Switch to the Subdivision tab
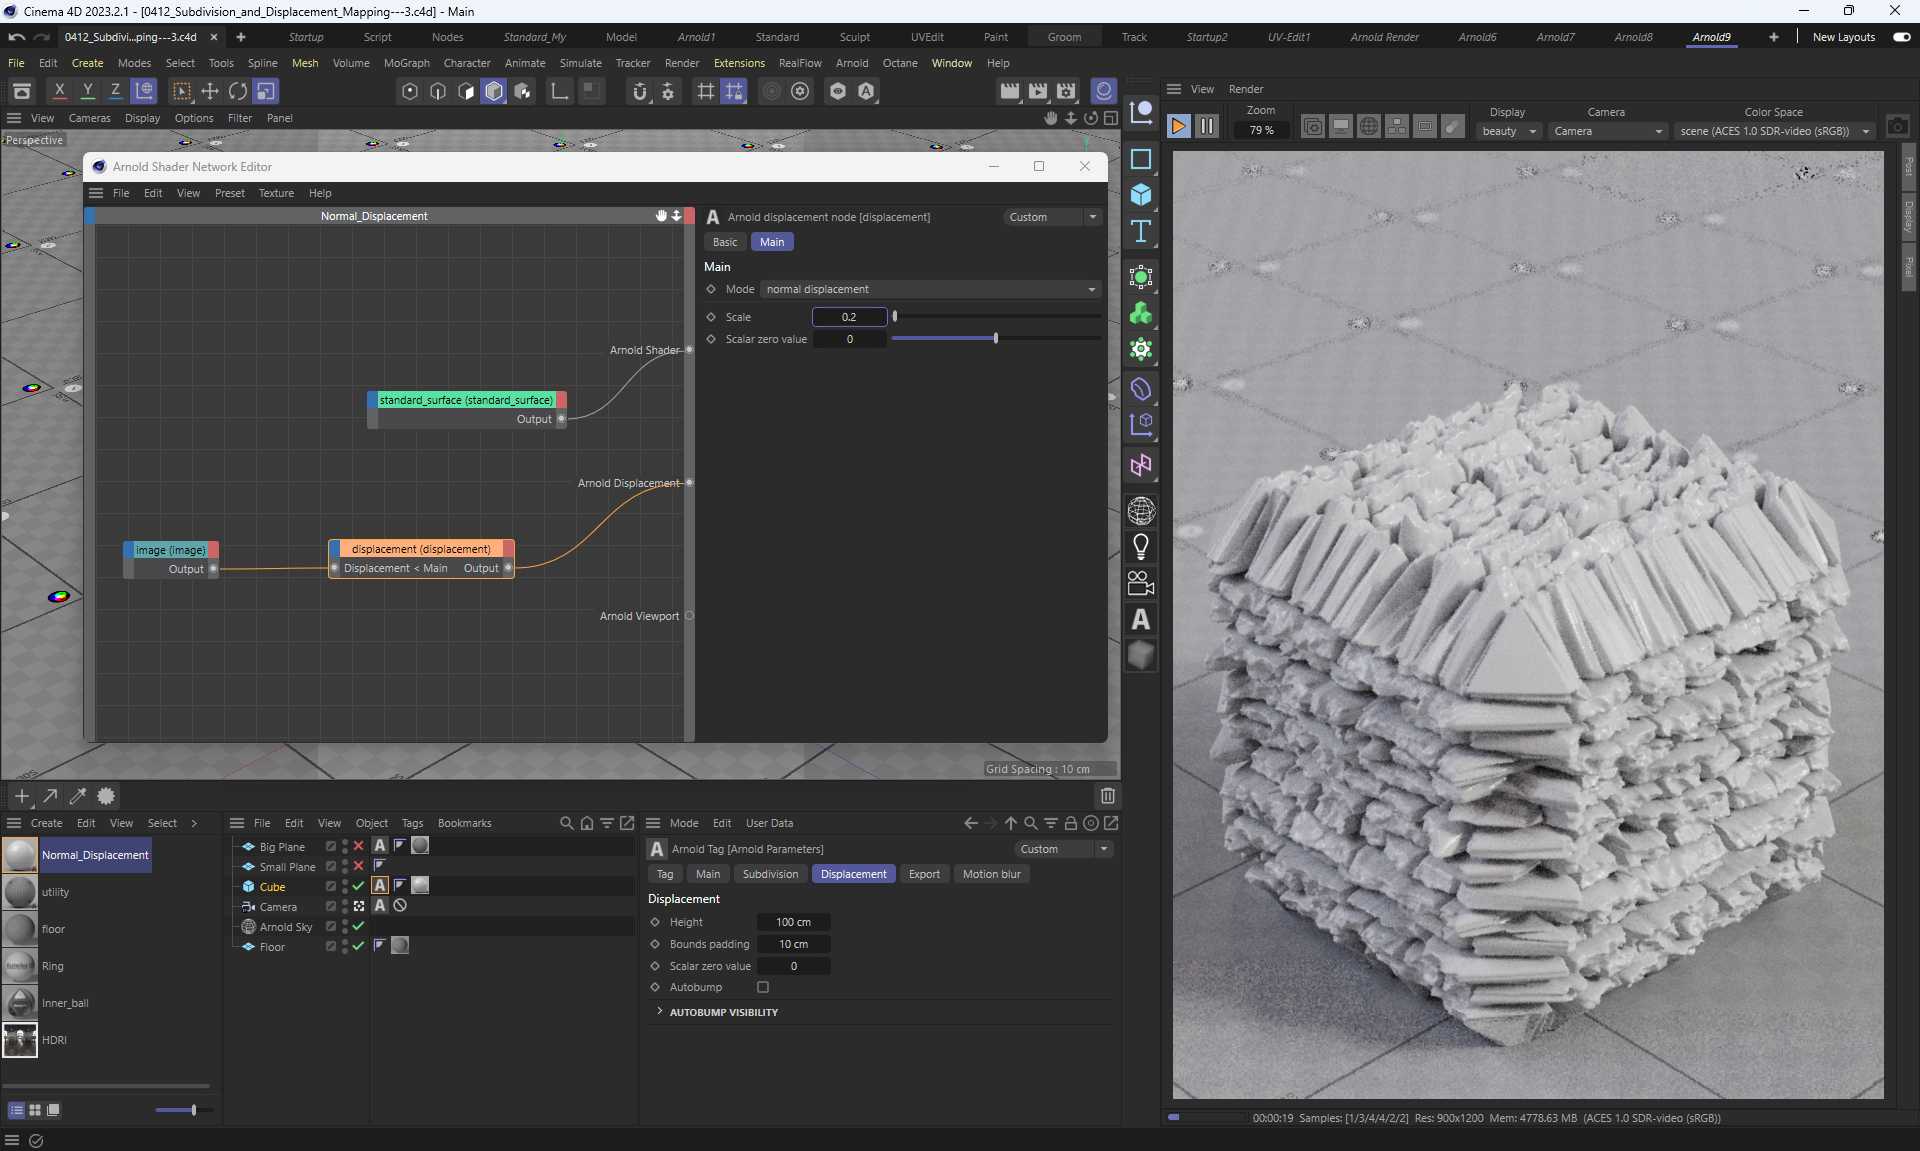1920x1151 pixels. 770,874
